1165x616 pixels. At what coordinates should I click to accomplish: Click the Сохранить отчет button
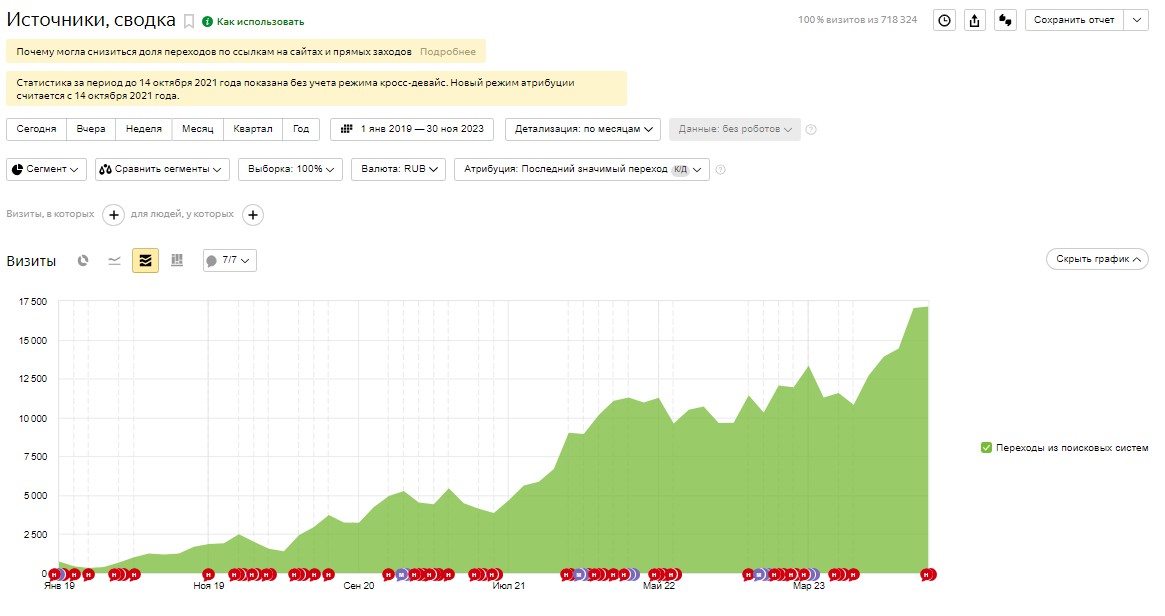click(1074, 21)
